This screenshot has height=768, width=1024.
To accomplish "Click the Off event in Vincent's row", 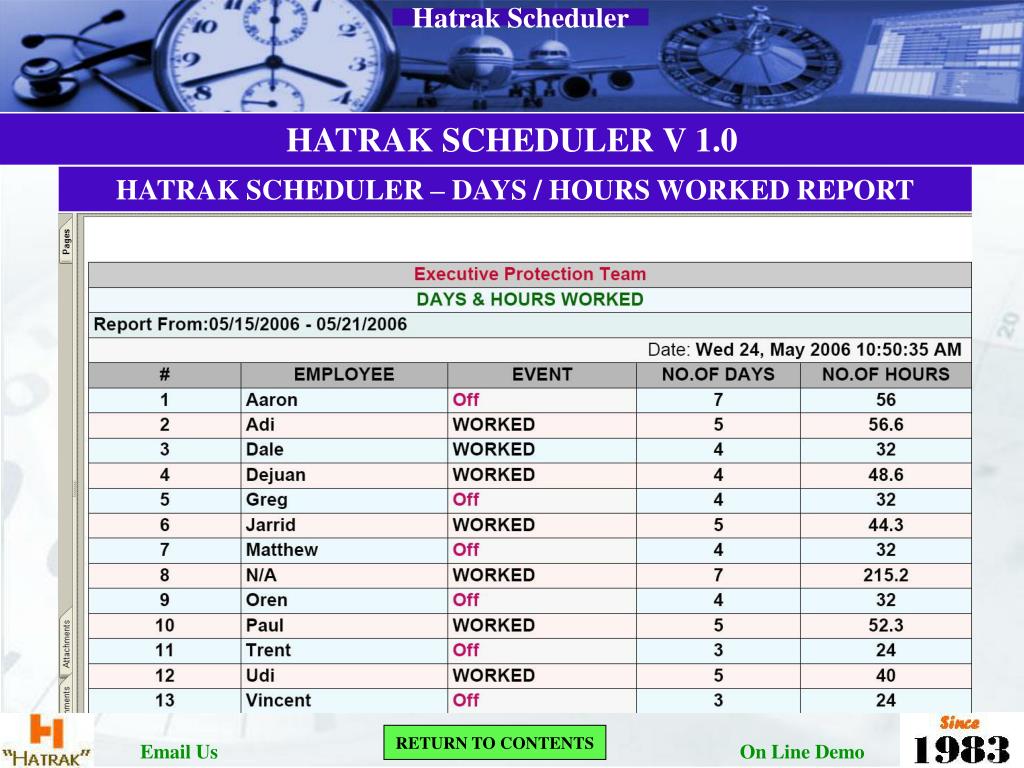I will tap(466, 700).
